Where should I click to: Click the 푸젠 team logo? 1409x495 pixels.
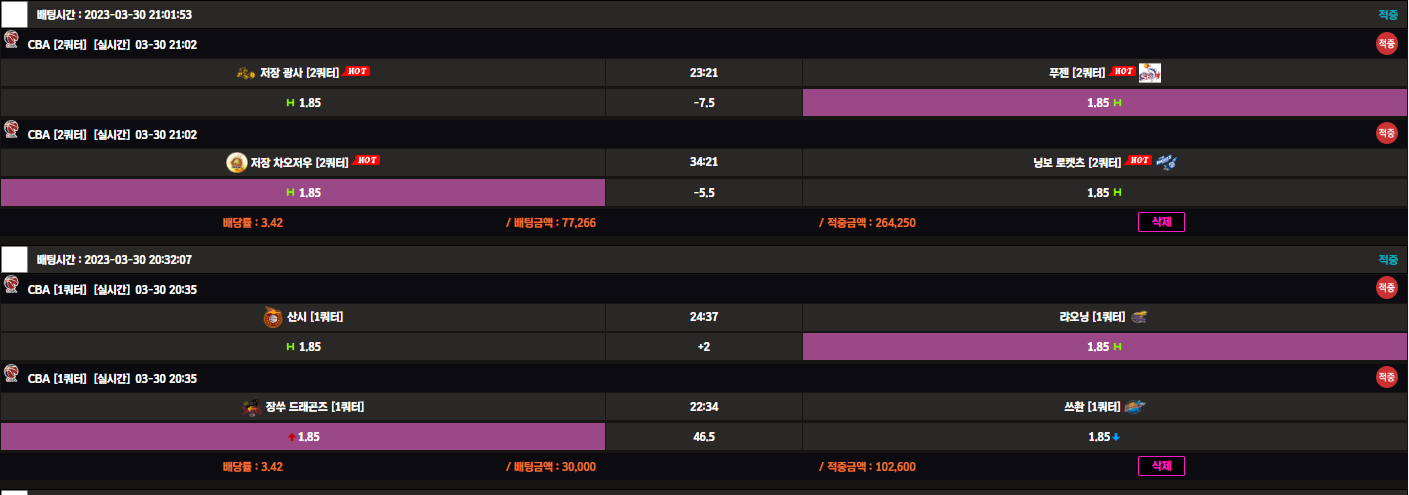pyautogui.click(x=1150, y=73)
